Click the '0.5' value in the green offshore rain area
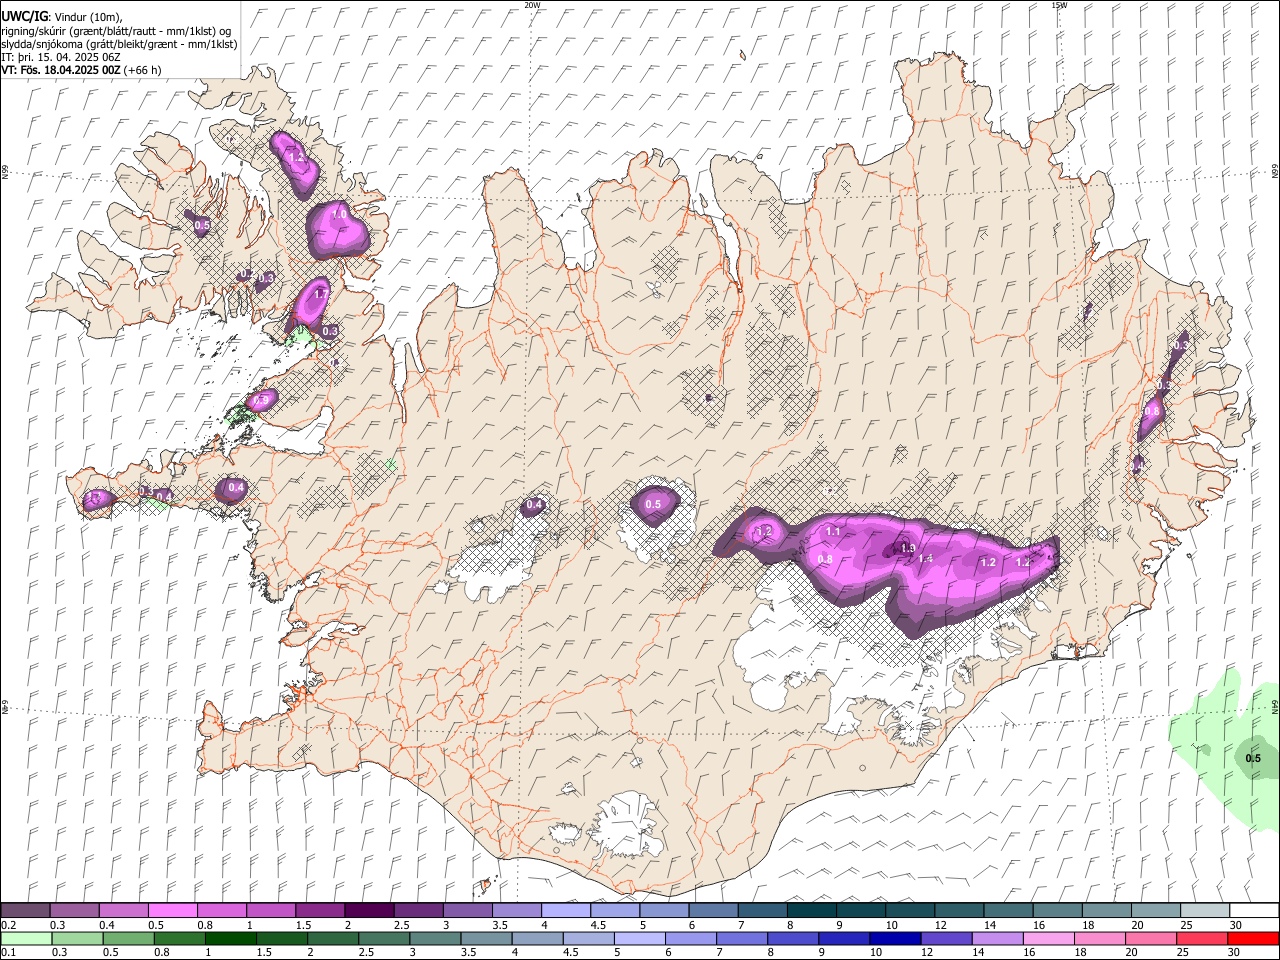1280x960 pixels. 1253,758
